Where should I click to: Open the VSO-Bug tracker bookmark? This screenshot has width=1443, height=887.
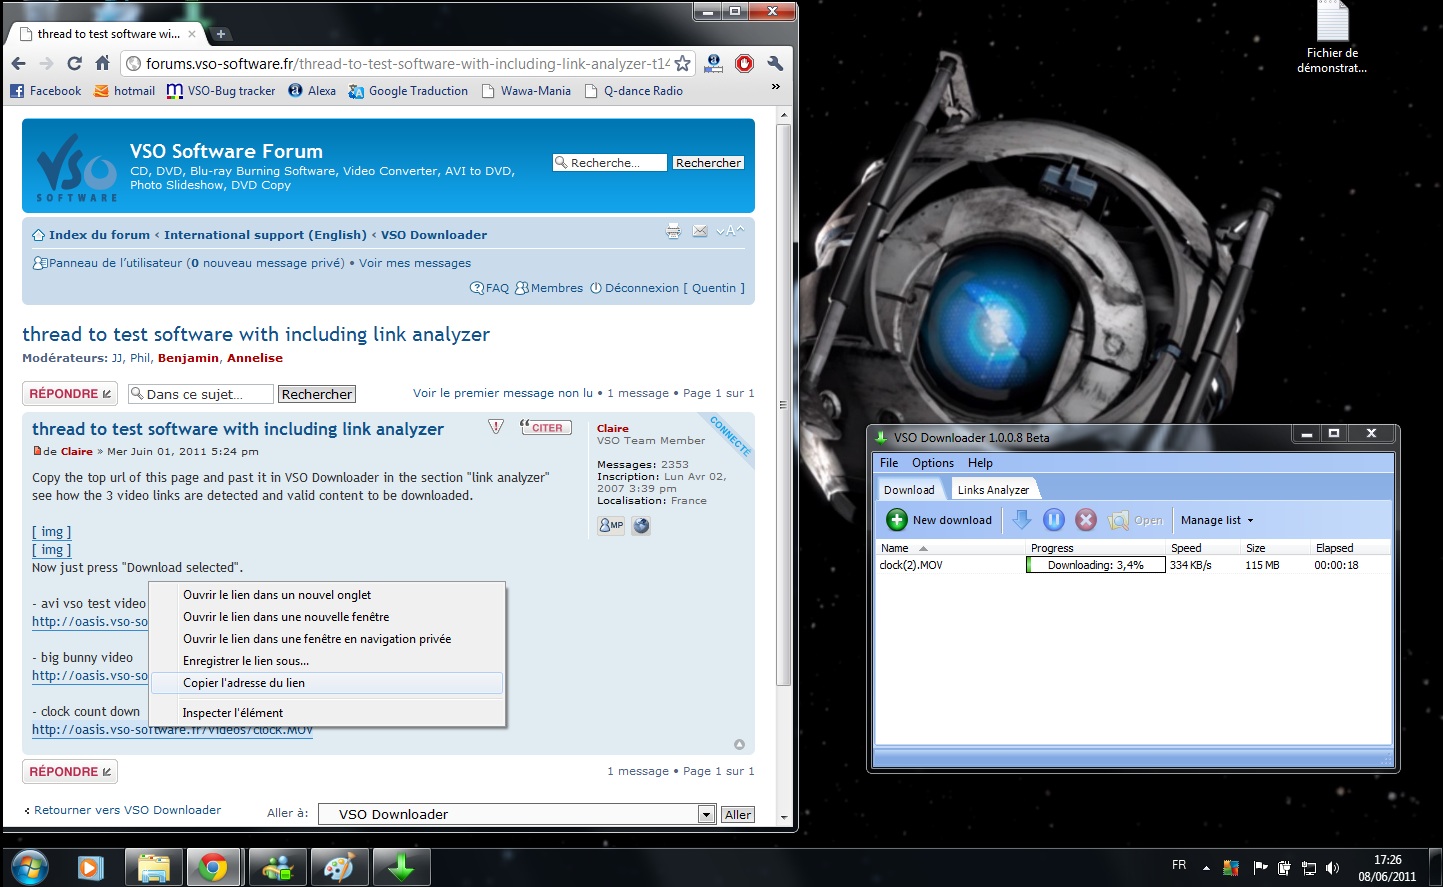pos(221,91)
